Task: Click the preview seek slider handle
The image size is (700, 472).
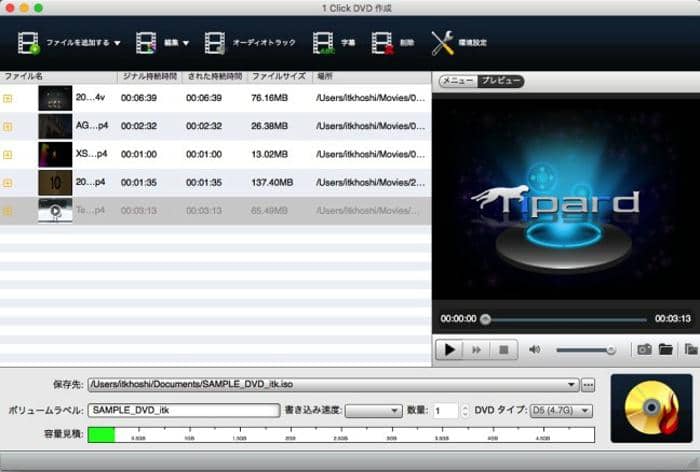Action: (485, 319)
